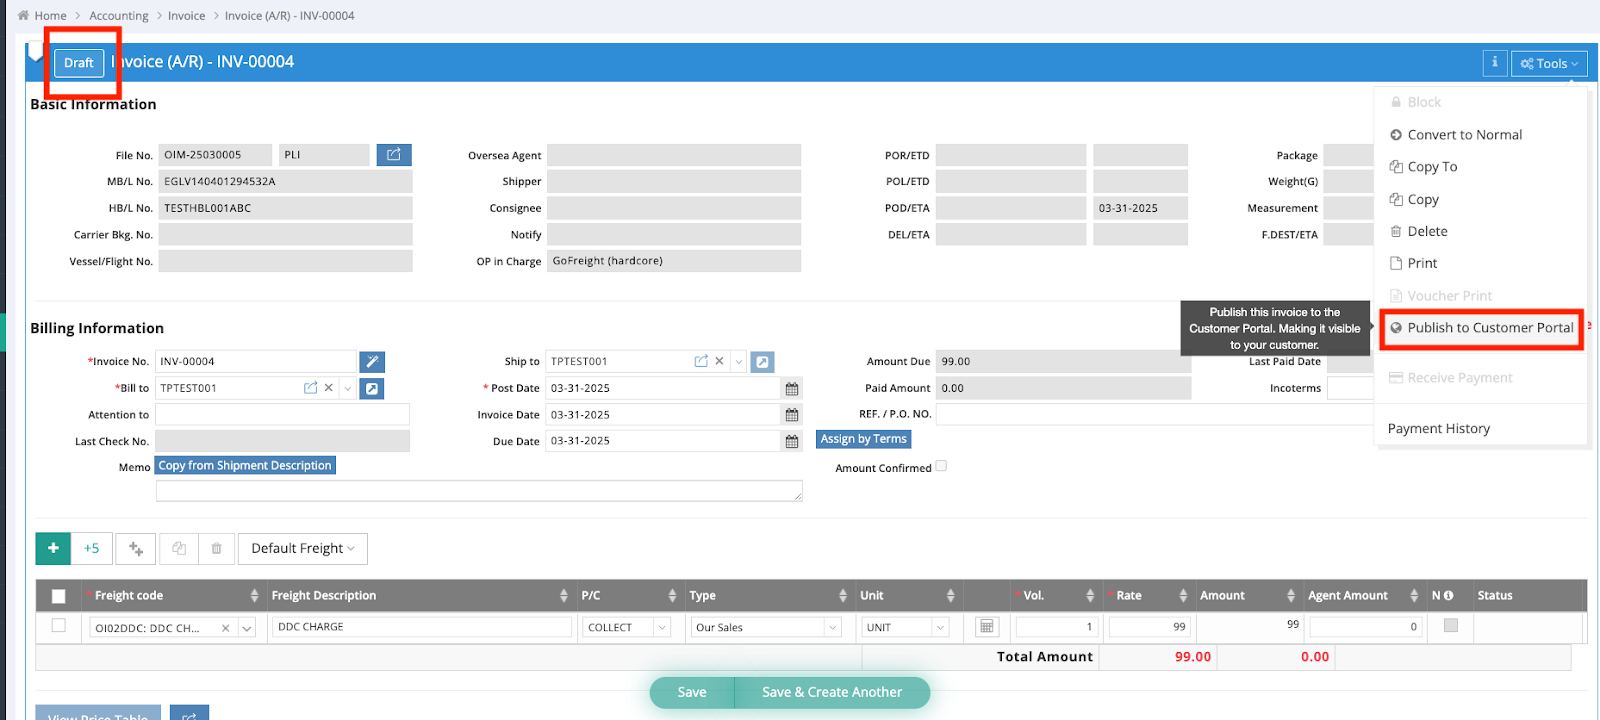Click the info icon beside Tools

(x=1494, y=63)
